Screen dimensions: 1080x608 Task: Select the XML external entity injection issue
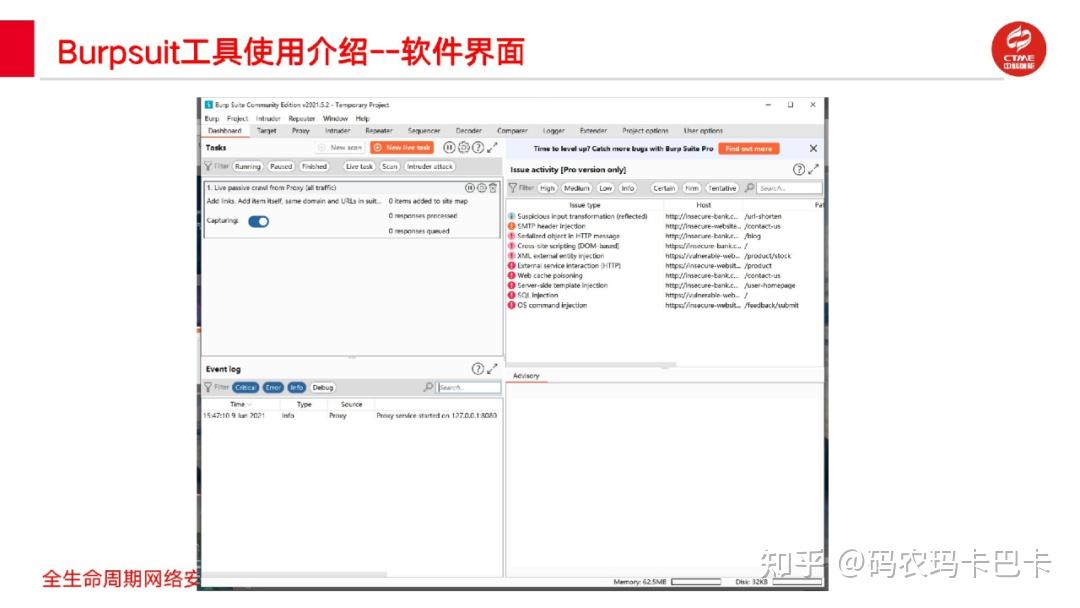[x=664, y=255]
